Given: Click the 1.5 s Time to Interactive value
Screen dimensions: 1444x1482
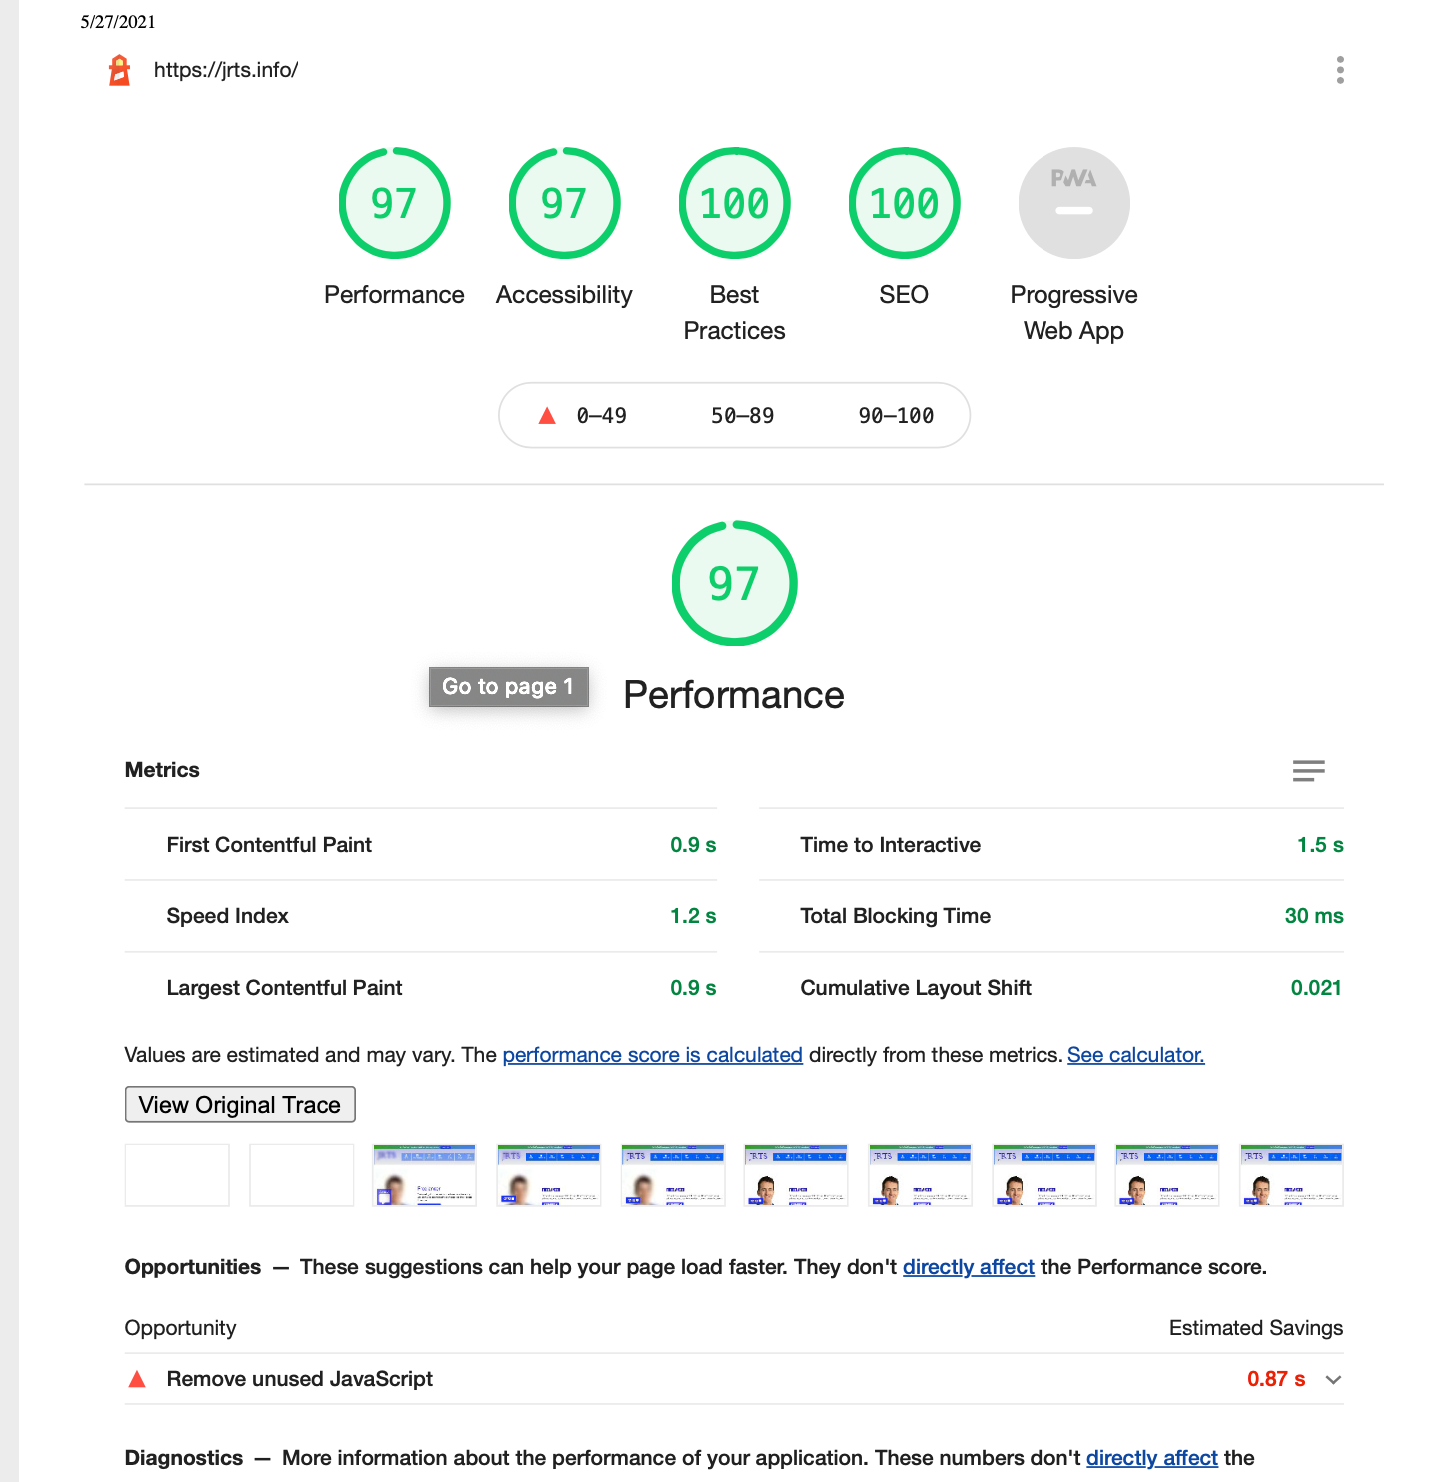Looking at the screenshot, I should (1320, 845).
